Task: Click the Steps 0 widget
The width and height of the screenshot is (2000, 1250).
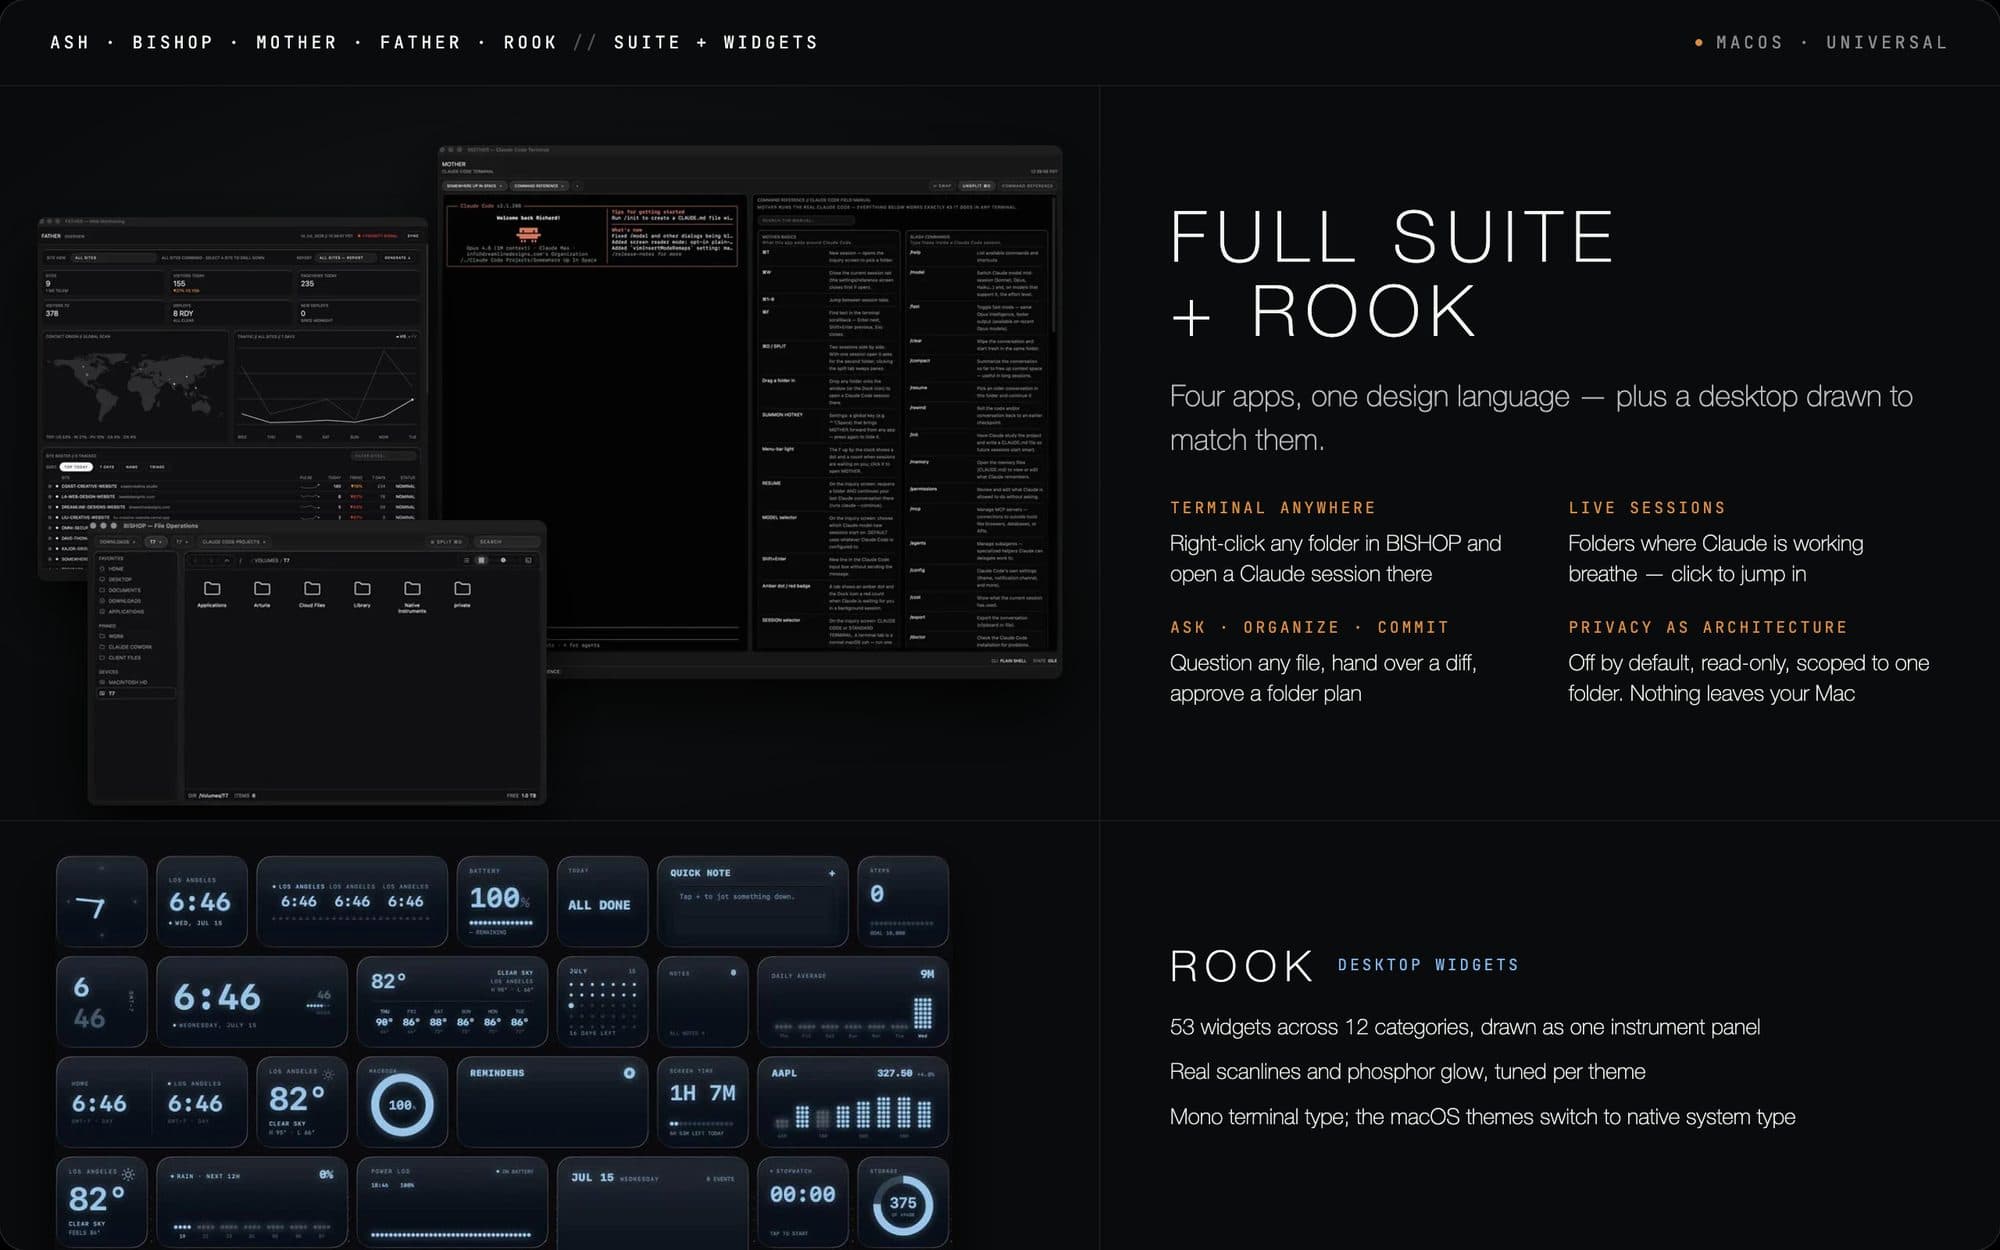Action: [x=903, y=902]
